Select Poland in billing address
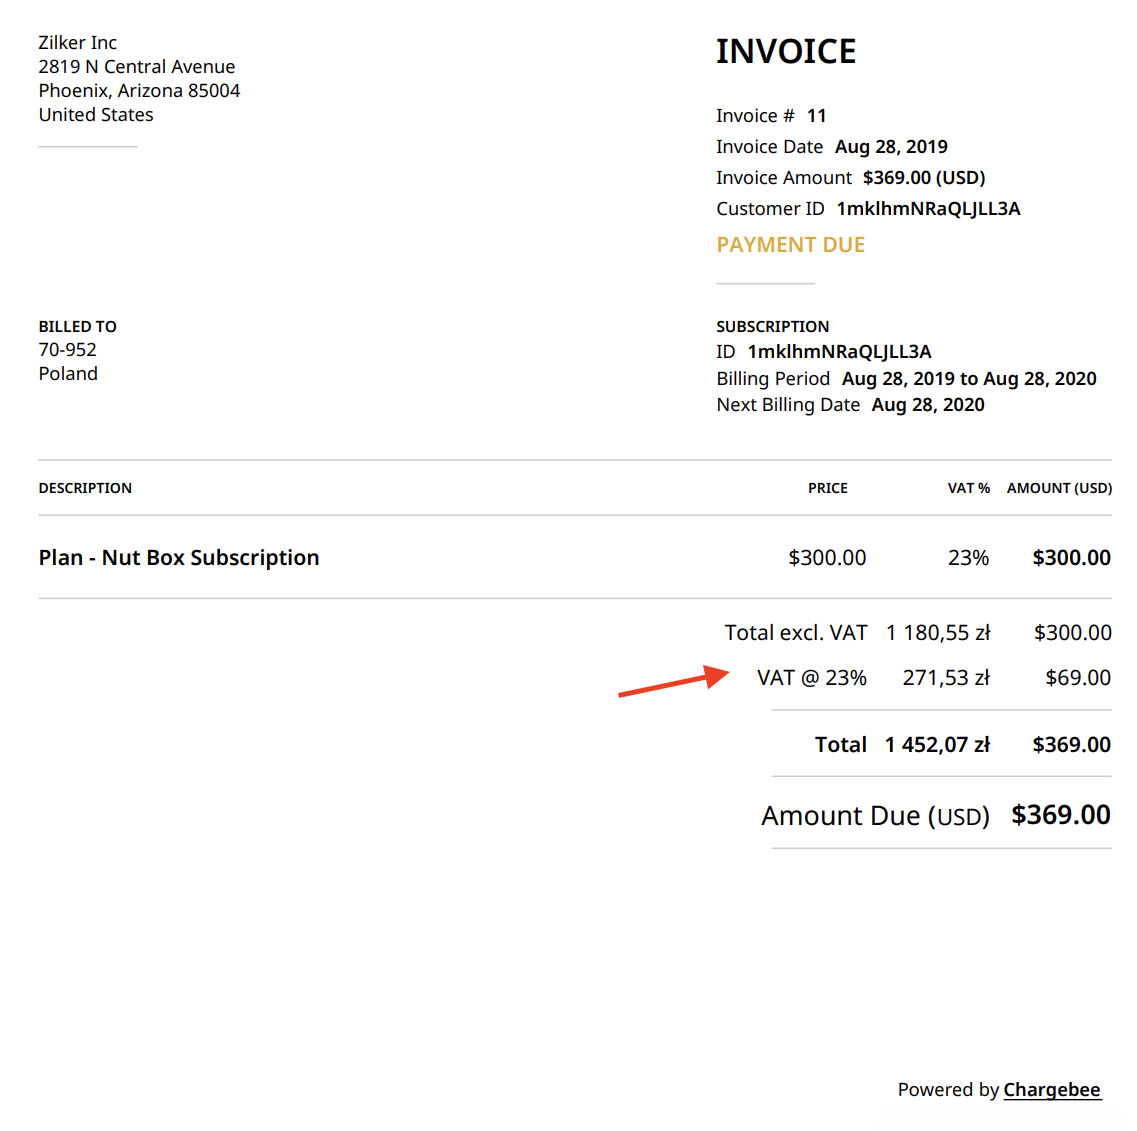The height and width of the screenshot is (1131, 1137). (68, 374)
